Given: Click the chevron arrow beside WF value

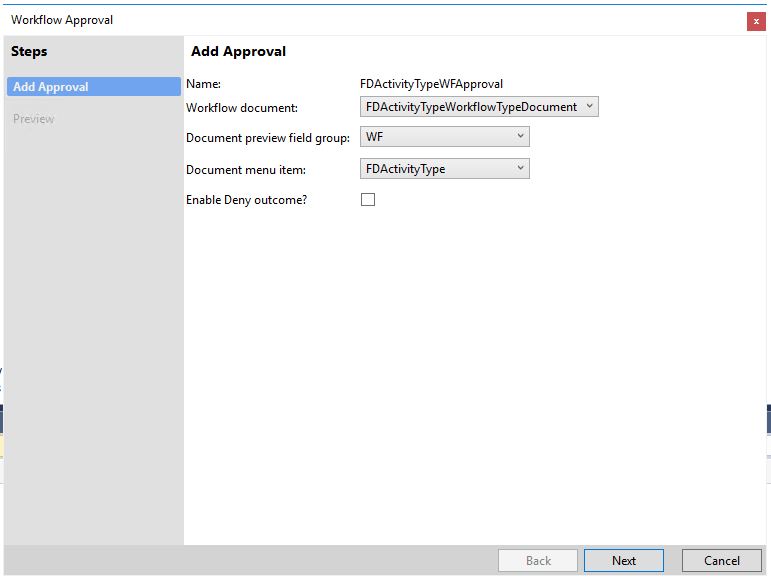Looking at the screenshot, I should point(520,136).
